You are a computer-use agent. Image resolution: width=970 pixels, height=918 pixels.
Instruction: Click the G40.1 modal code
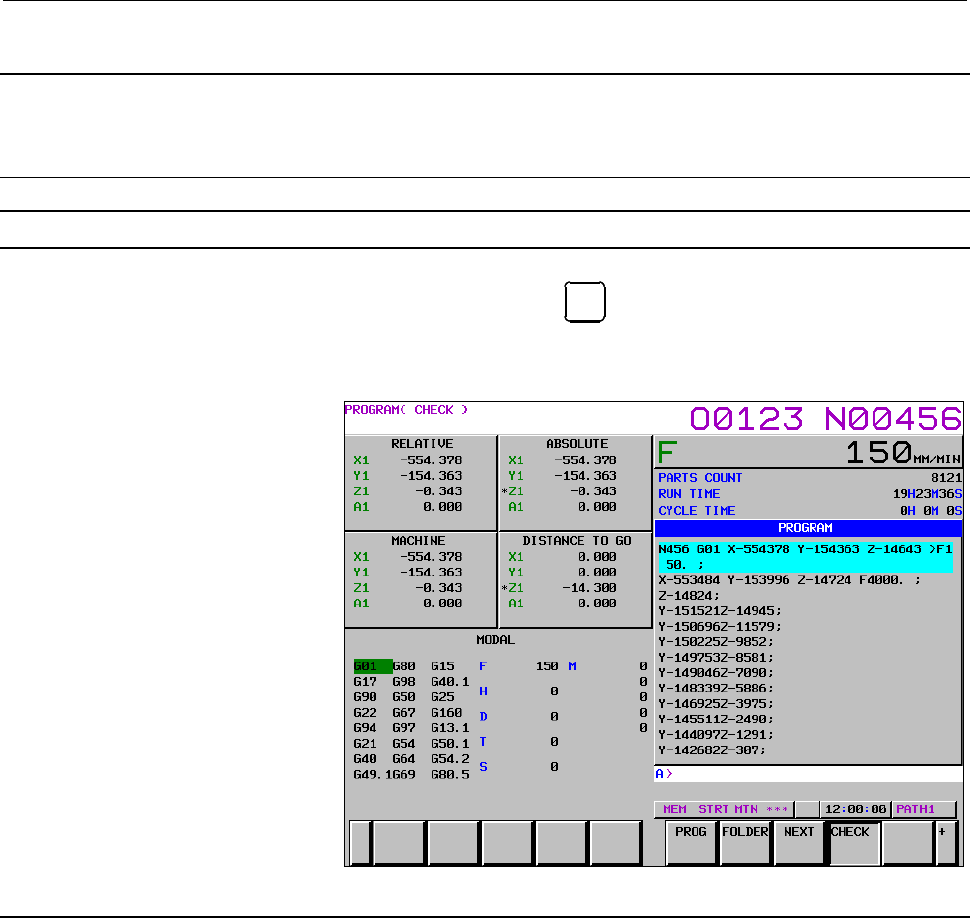pos(450,682)
